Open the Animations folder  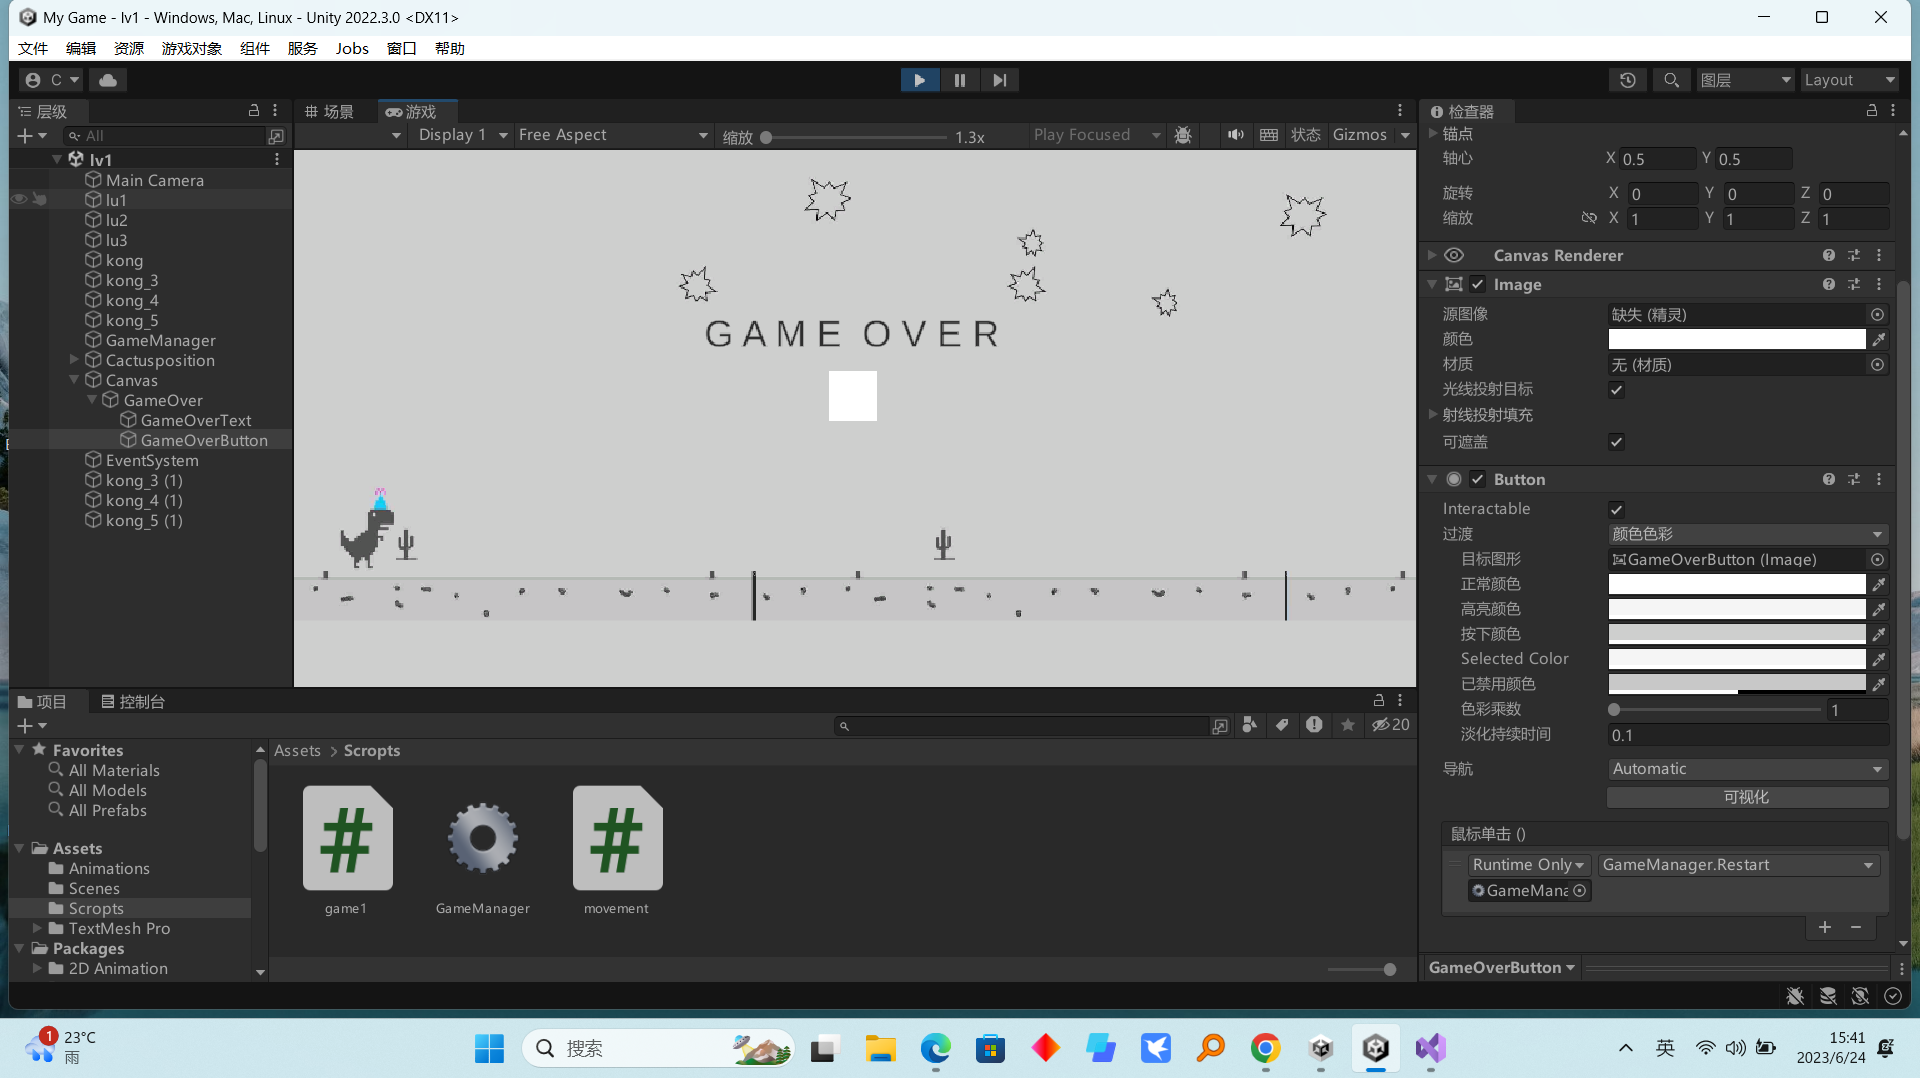coord(109,869)
